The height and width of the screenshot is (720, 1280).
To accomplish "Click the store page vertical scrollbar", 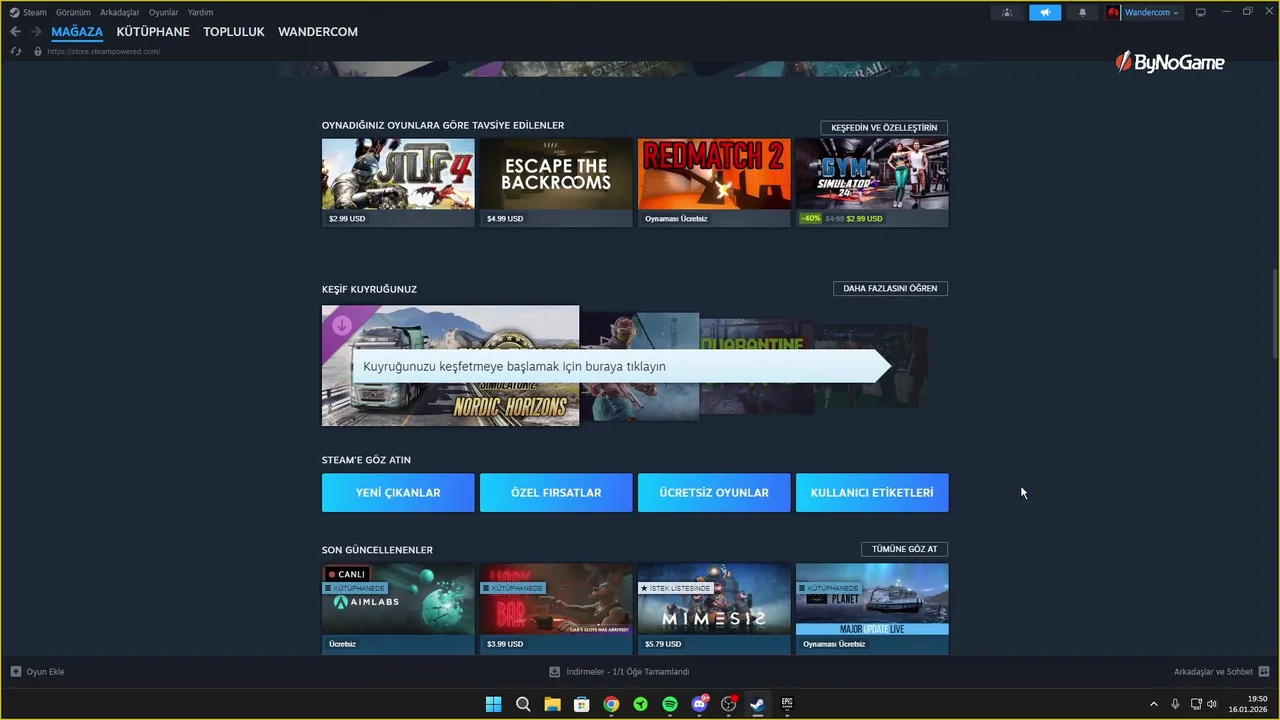I will click(1274, 313).
